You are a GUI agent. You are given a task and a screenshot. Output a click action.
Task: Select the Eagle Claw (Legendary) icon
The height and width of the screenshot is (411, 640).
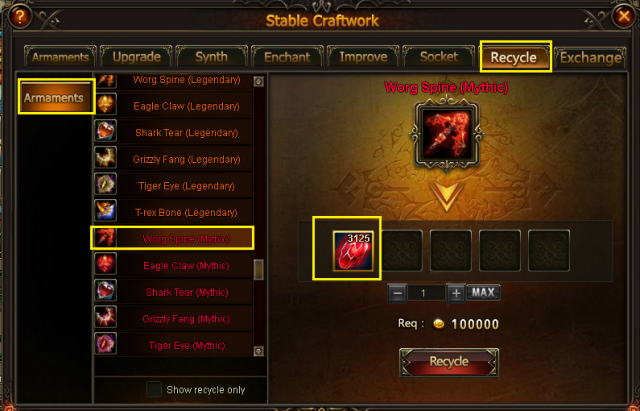pos(106,104)
